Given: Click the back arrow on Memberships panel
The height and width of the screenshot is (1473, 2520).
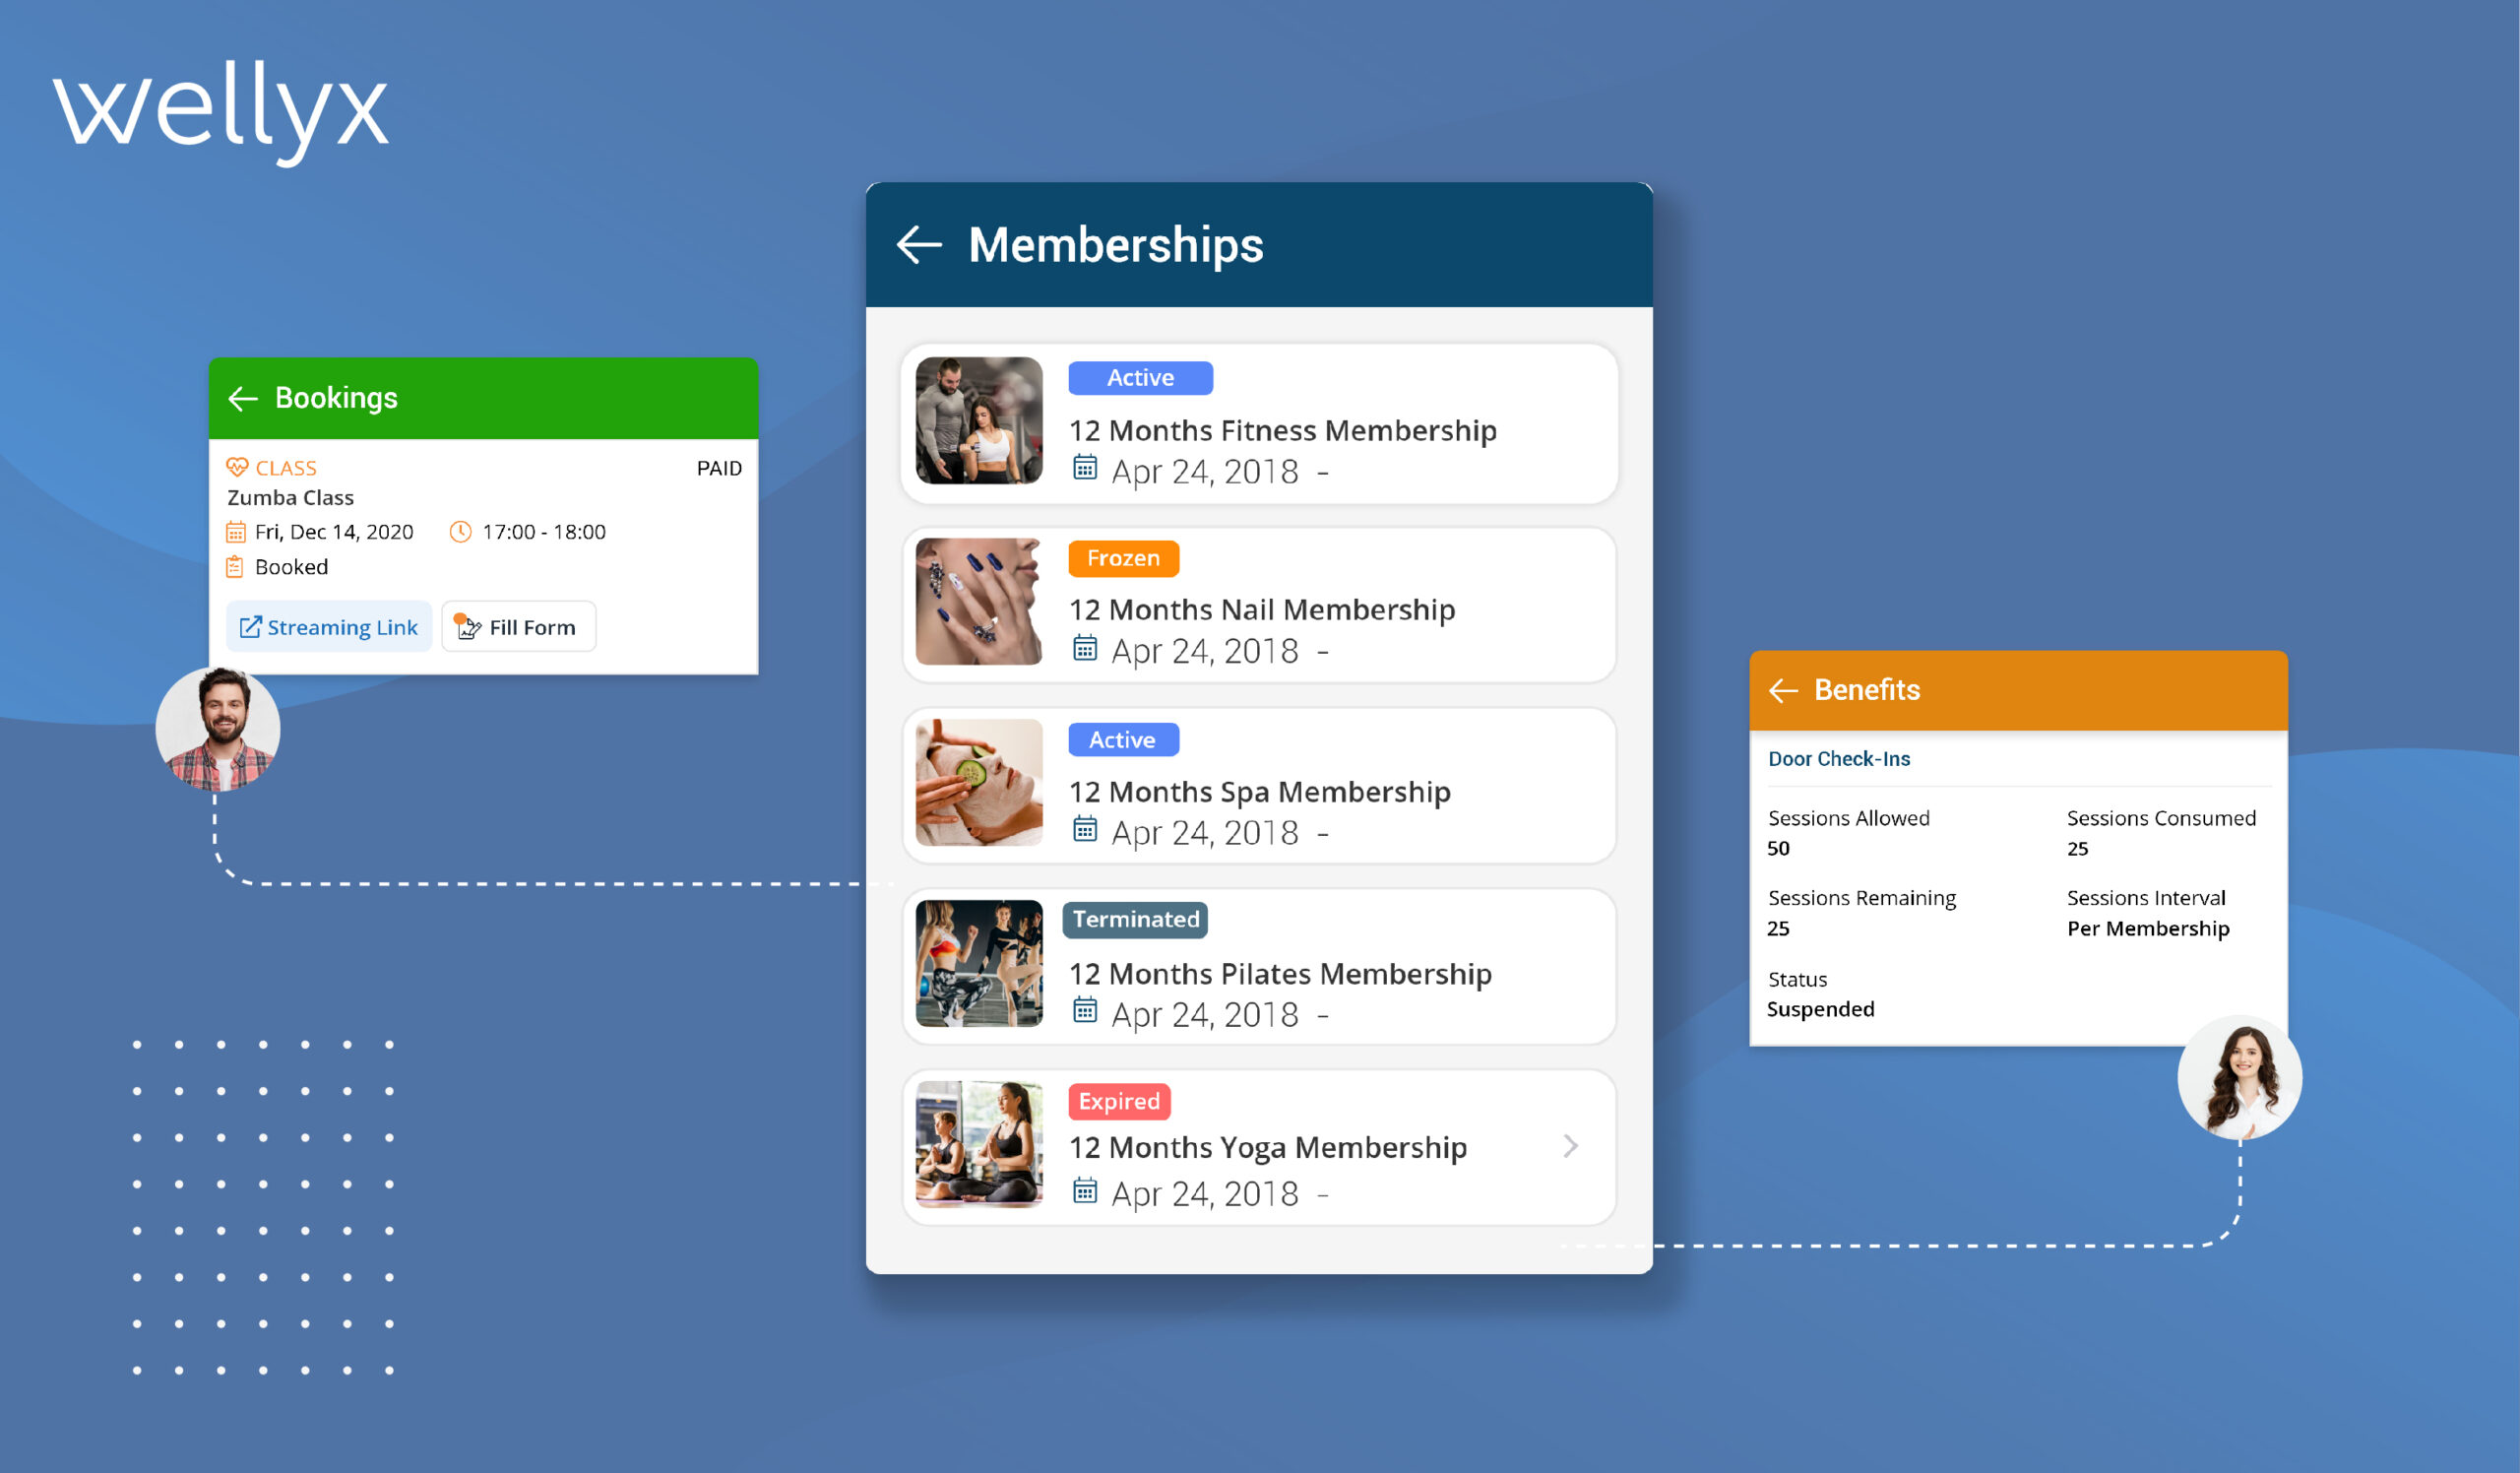Looking at the screenshot, I should pos(920,245).
